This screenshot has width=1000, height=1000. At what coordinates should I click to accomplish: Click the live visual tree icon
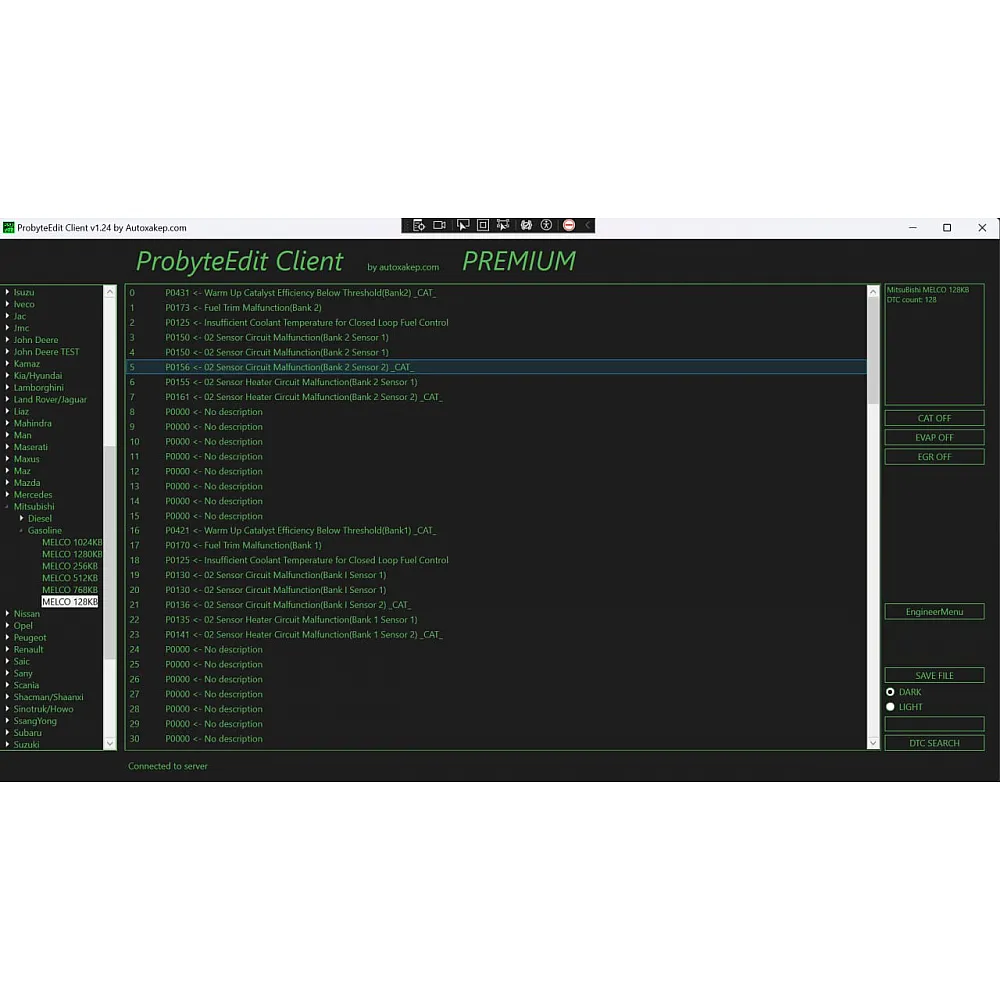click(418, 226)
